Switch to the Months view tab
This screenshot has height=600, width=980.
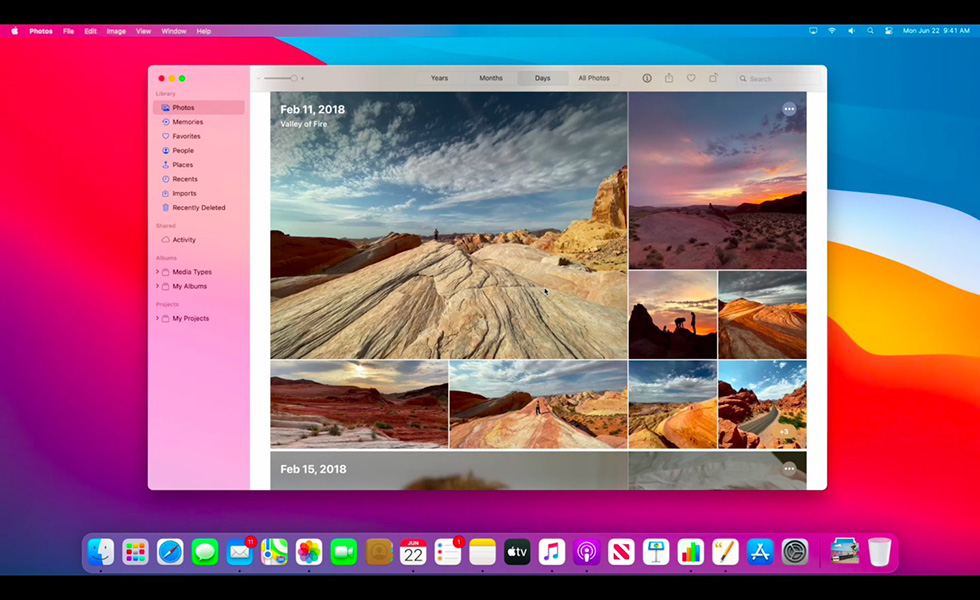(x=491, y=78)
